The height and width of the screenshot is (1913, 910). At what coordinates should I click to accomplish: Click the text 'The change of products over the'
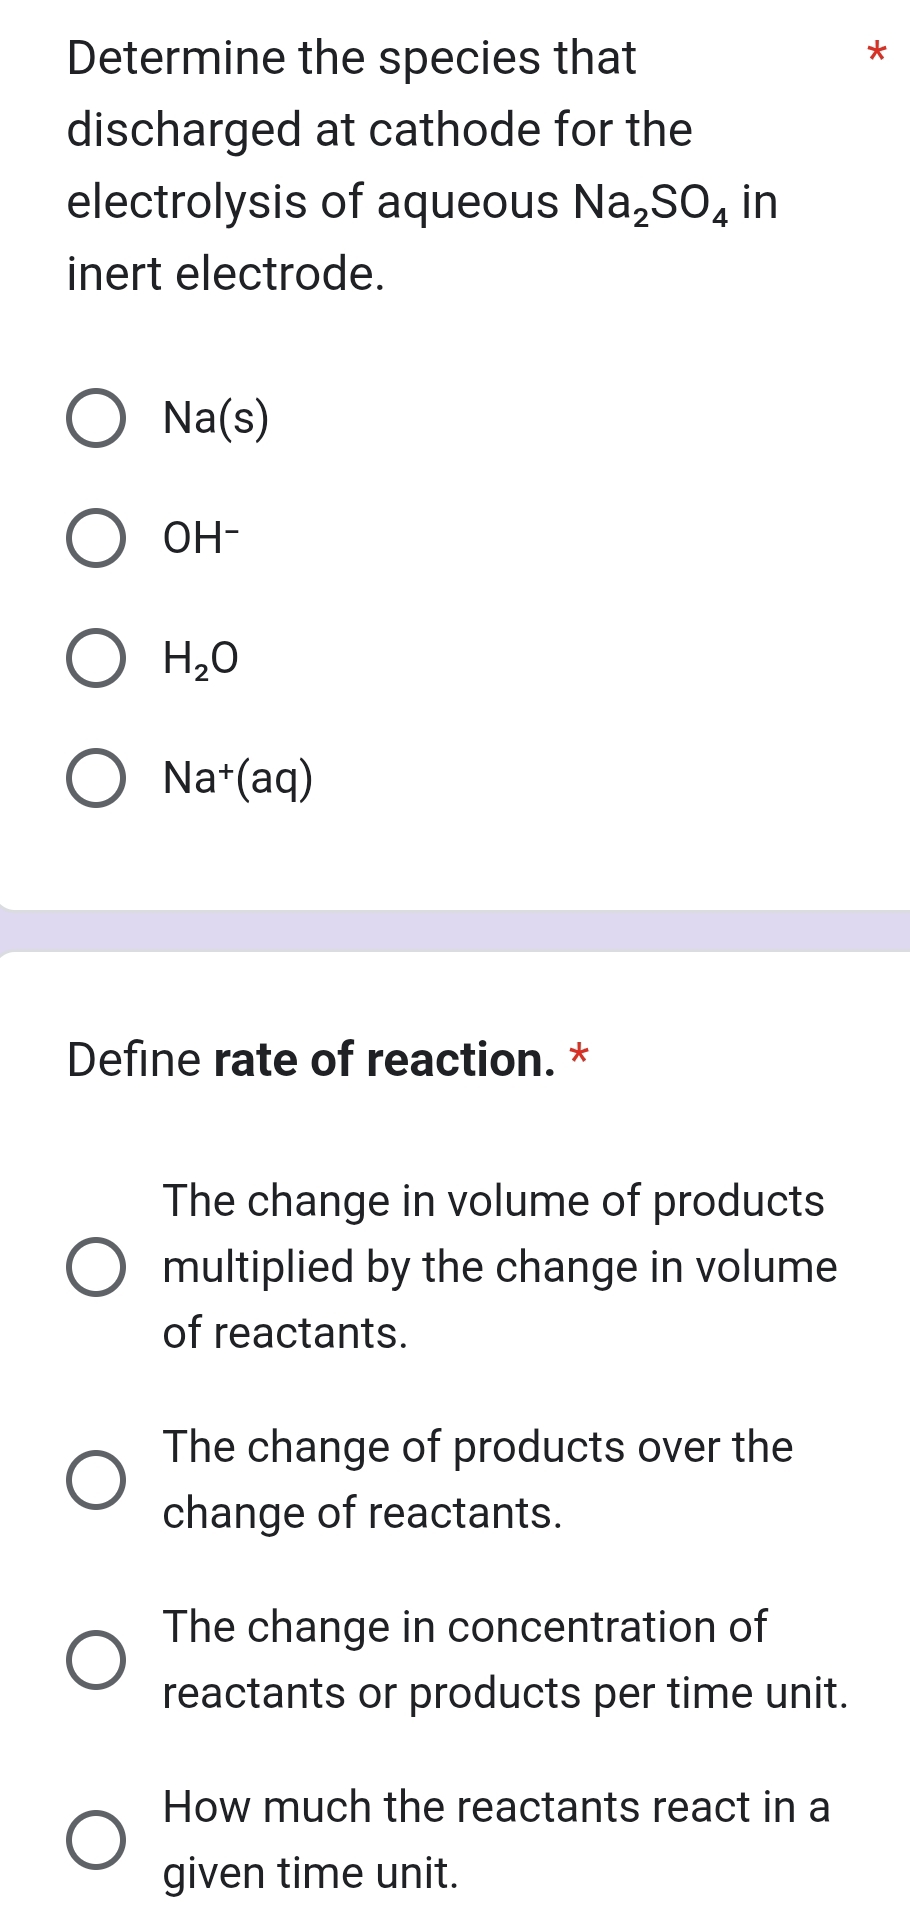[478, 1447]
